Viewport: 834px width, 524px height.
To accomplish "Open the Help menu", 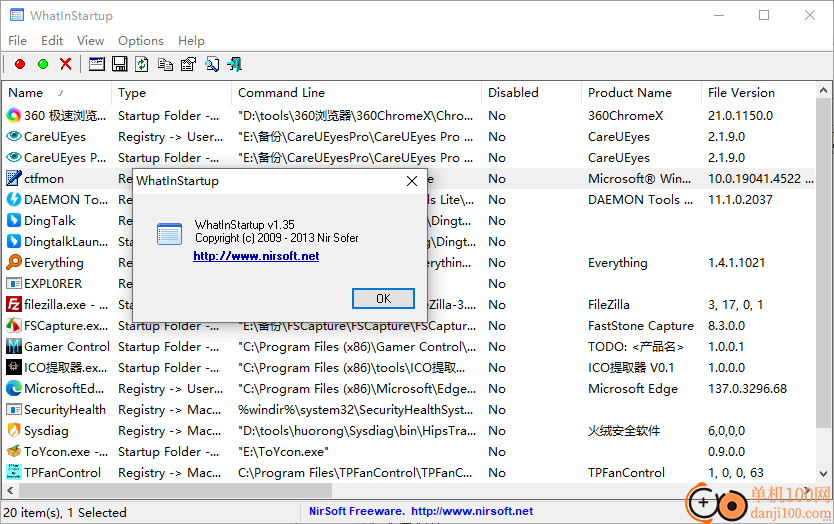I will (x=191, y=41).
